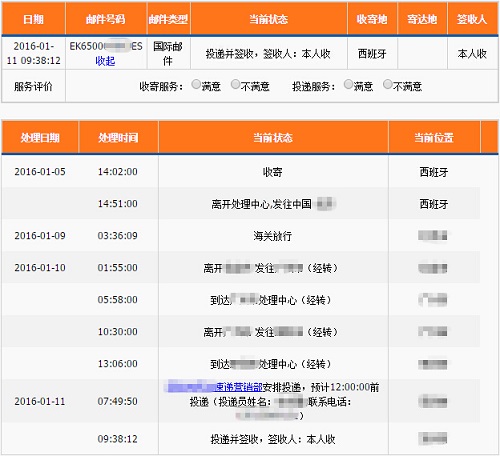This screenshot has height=456, width=500.
Task: Click the 邮件号码 column header
Action: click(x=106, y=19)
